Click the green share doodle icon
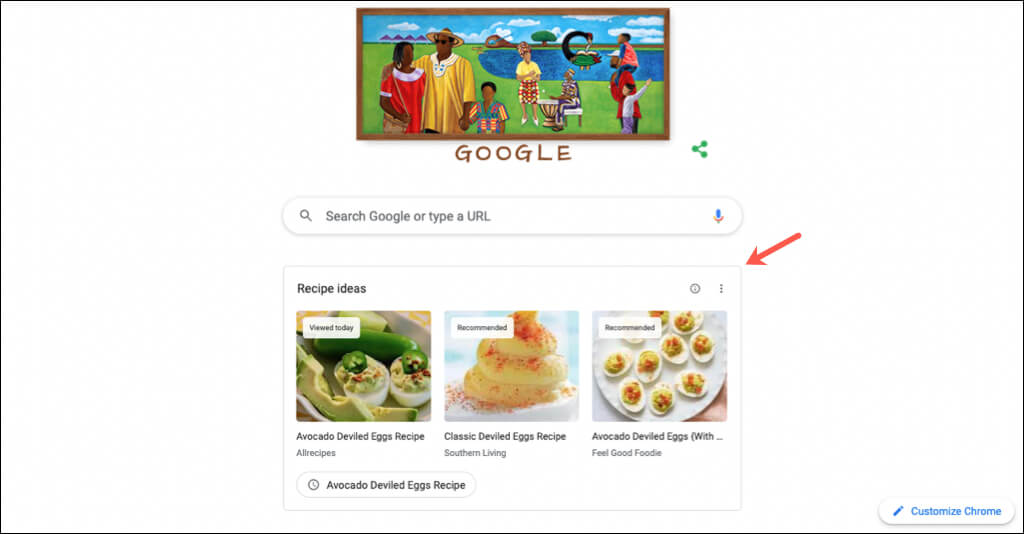Screen dimensions: 1024x534 (x=700, y=150)
